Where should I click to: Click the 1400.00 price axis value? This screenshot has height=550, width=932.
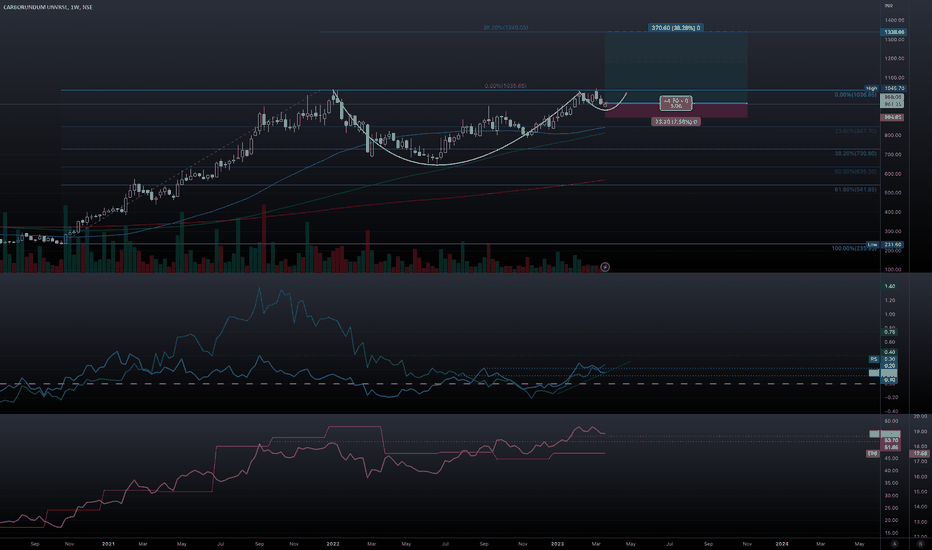click(895, 20)
